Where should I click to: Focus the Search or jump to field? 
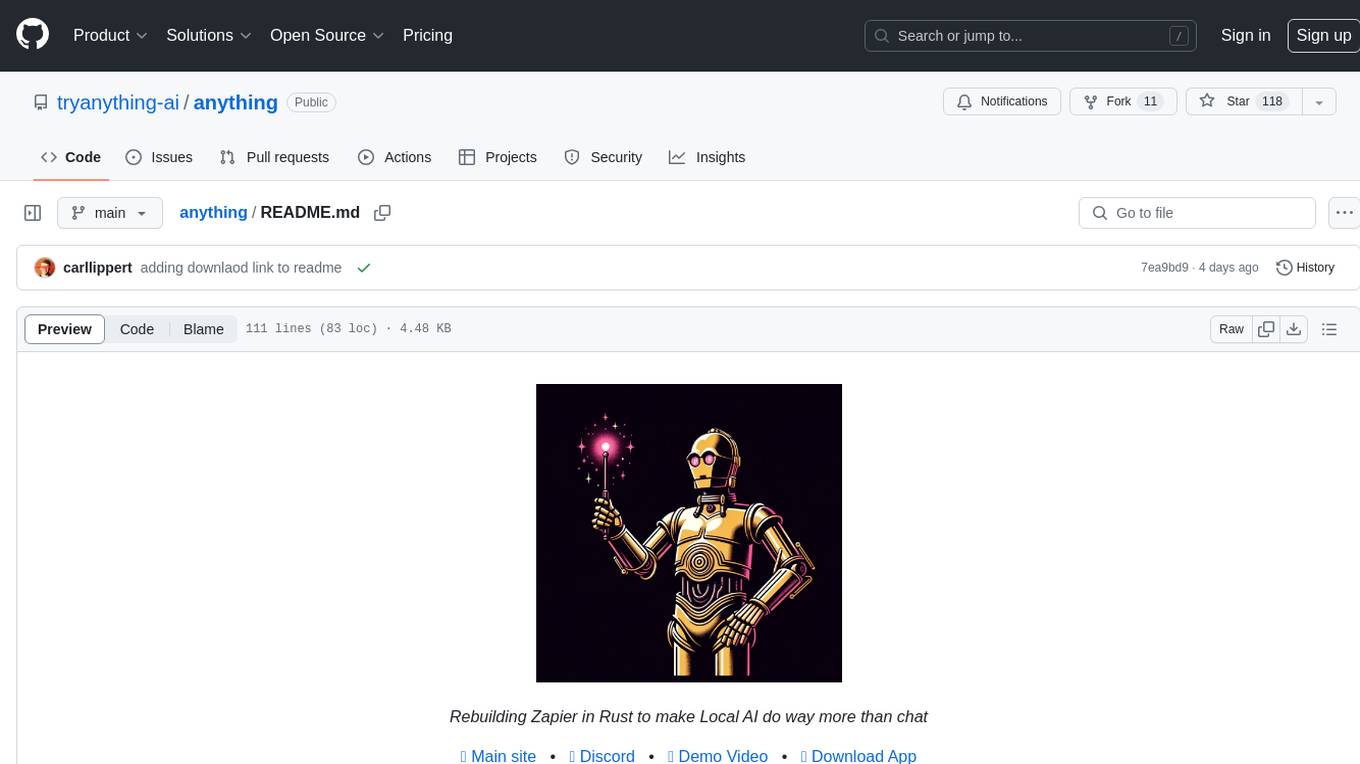pyautogui.click(x=1031, y=35)
